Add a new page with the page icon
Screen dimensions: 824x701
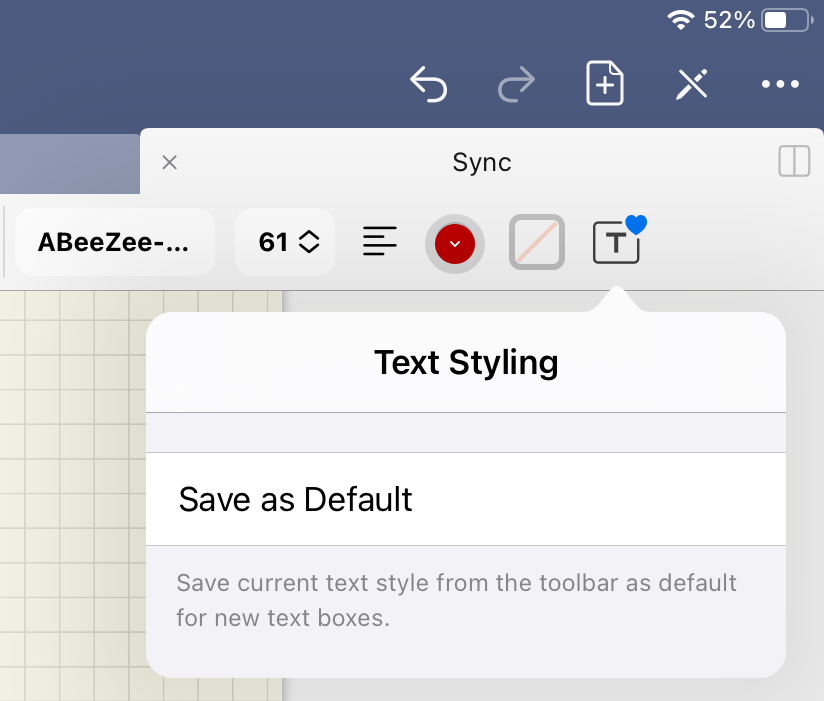click(604, 84)
